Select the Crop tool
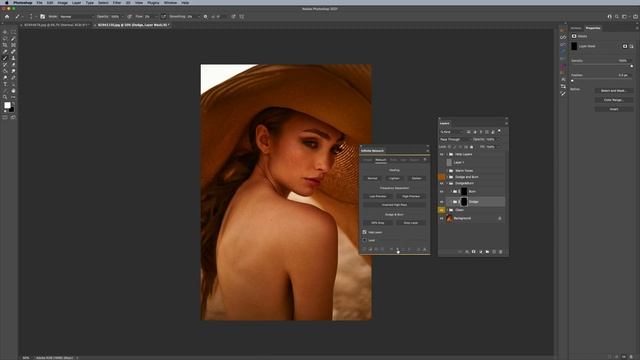Screen dimensions: 640x360 [5, 45]
